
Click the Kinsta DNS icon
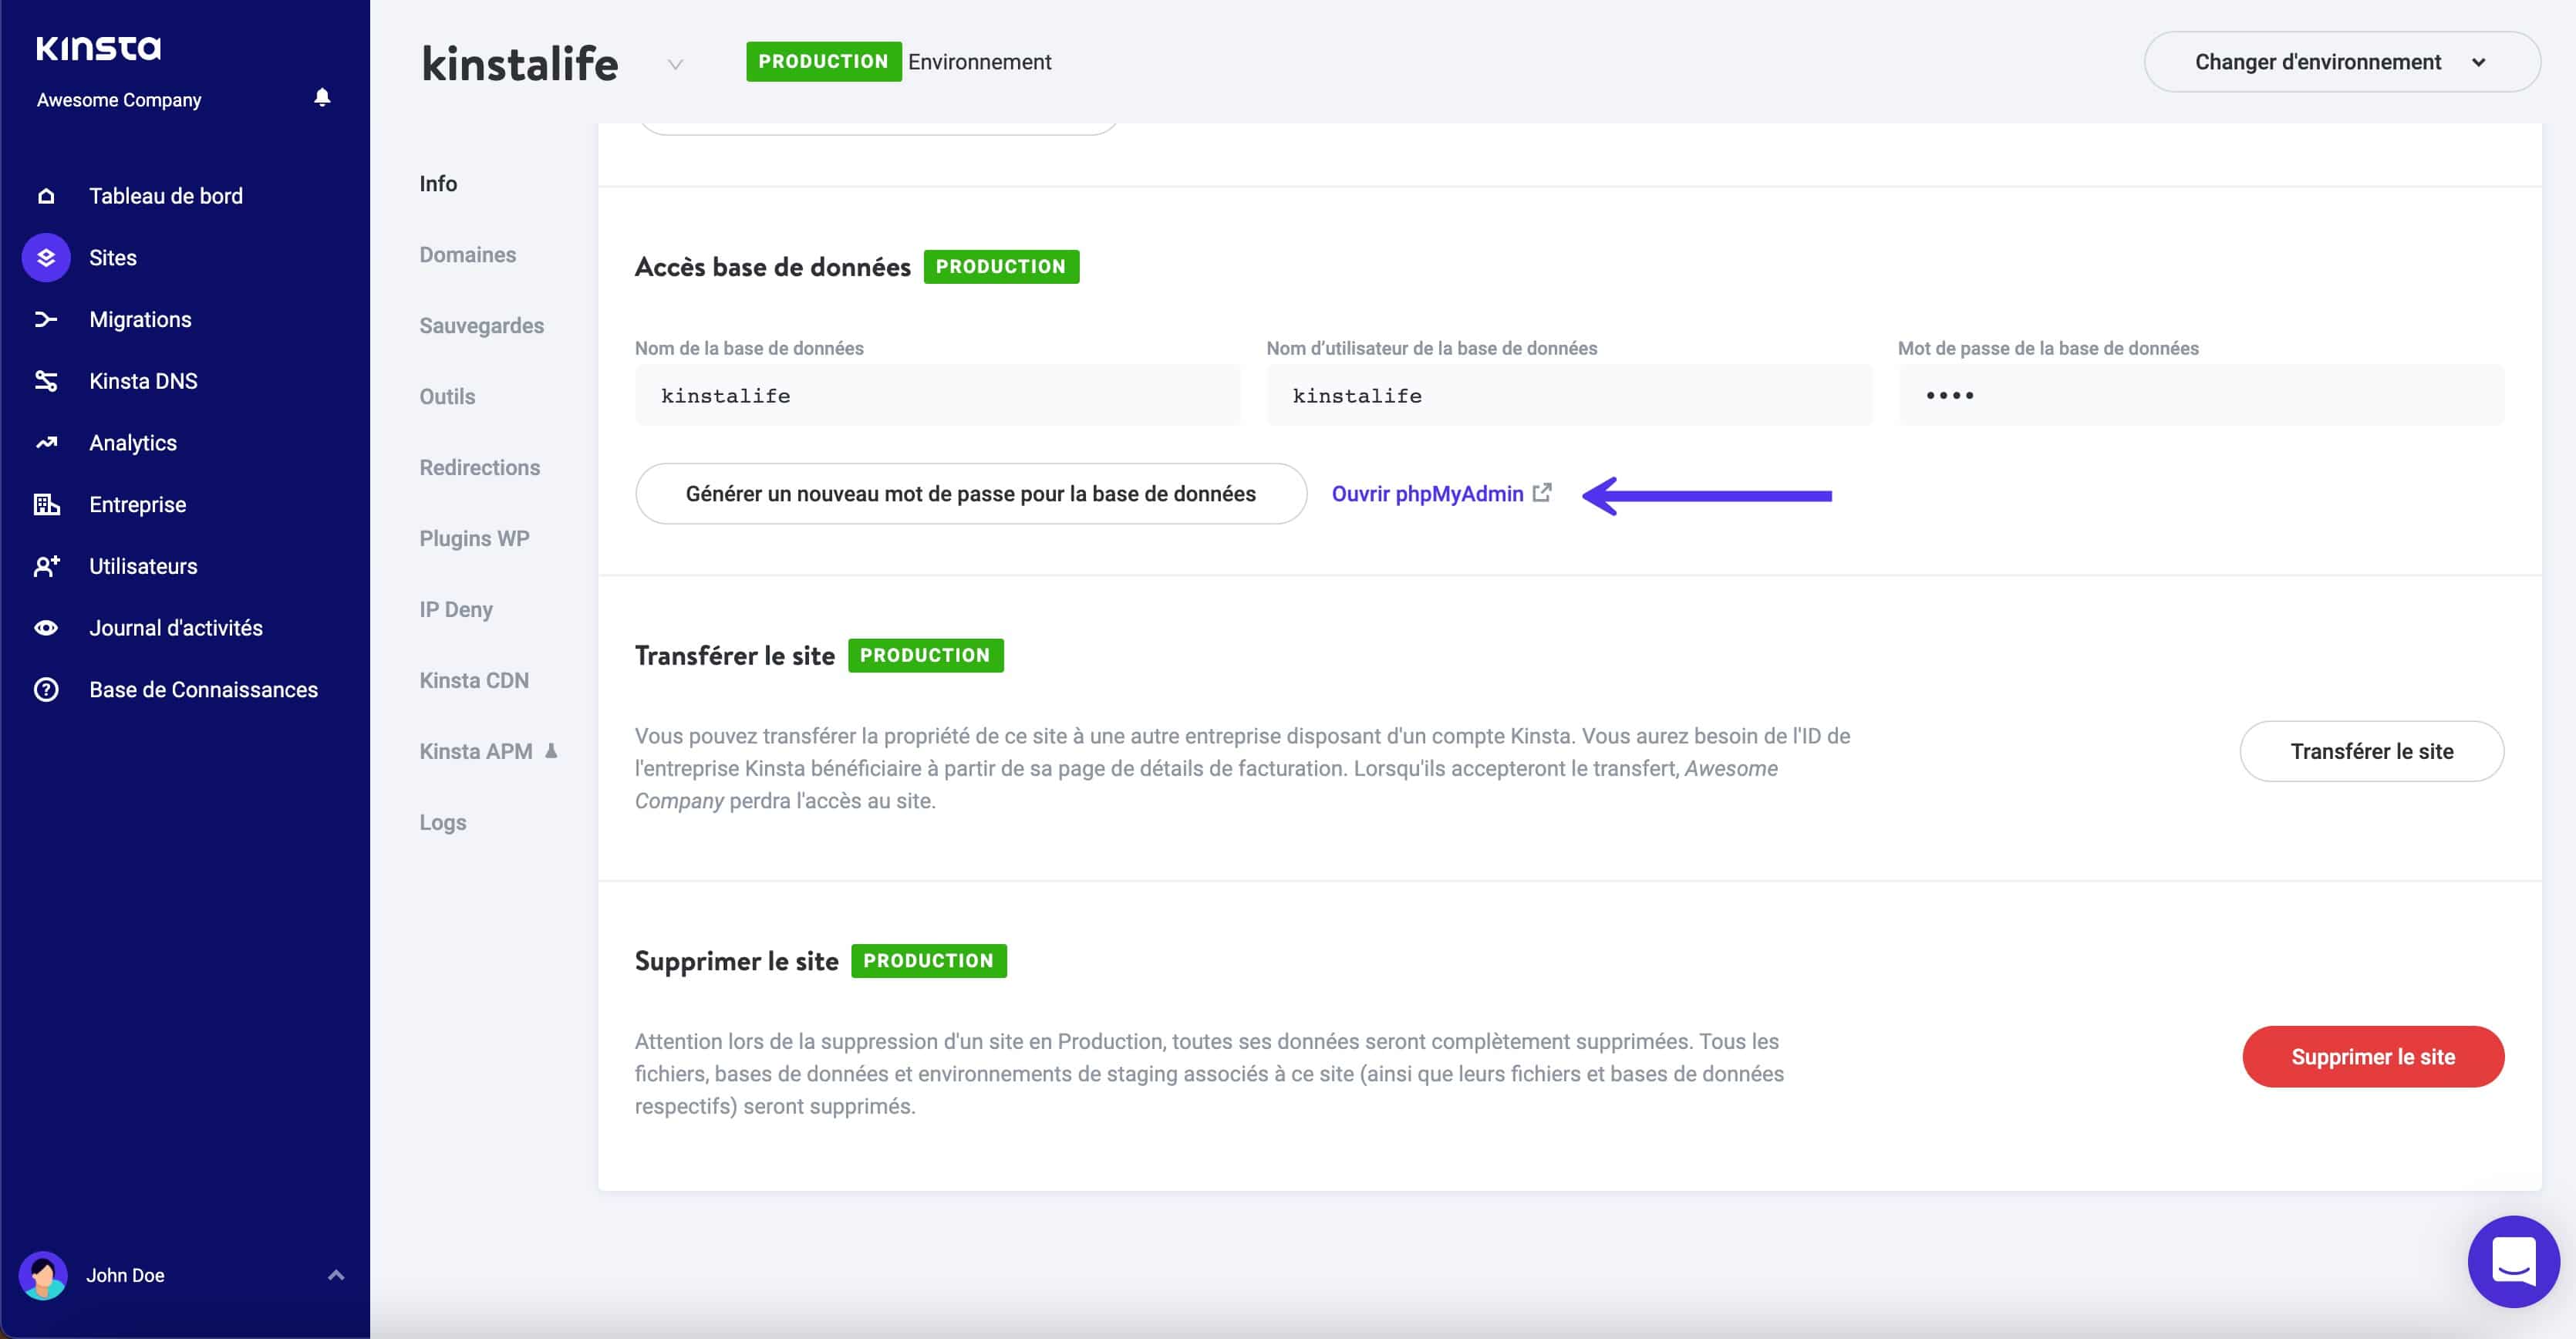[x=46, y=381]
